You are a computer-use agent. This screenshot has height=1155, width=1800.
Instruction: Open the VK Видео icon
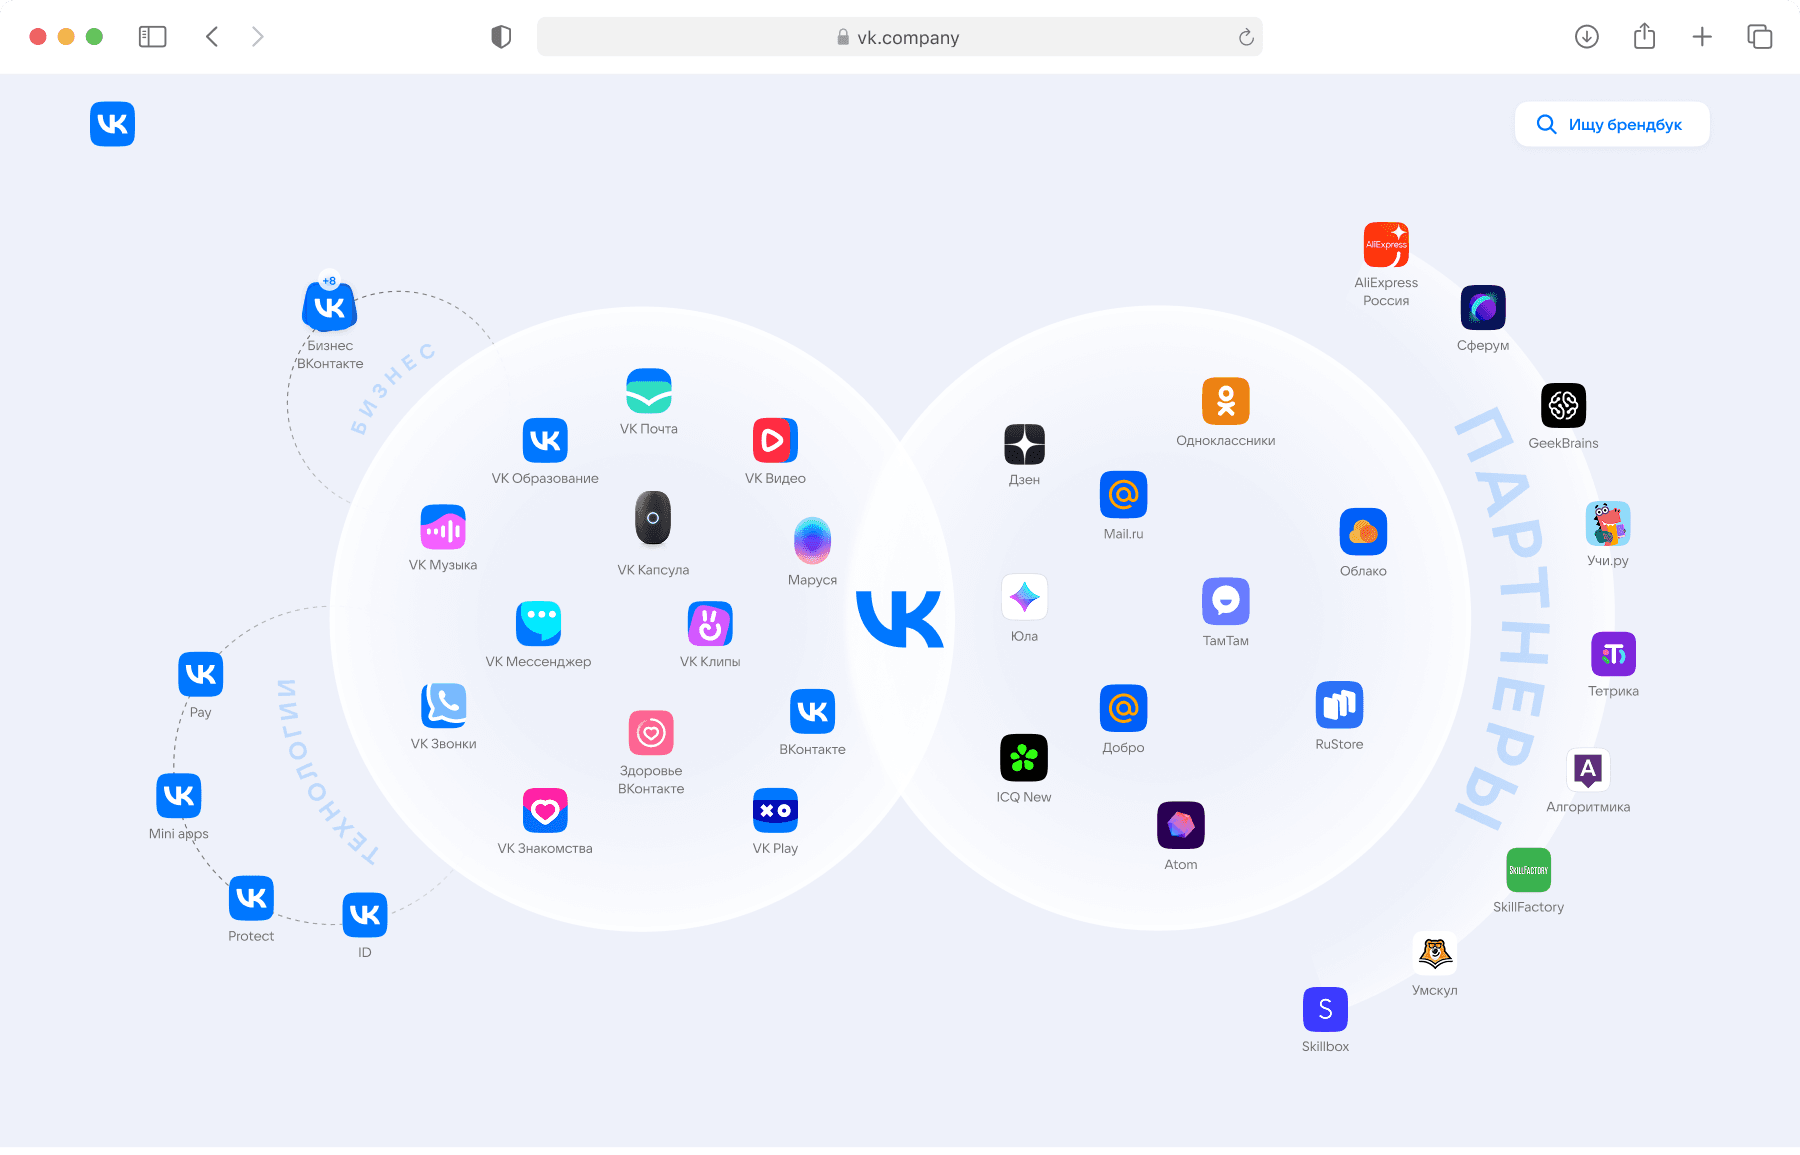tap(775, 440)
